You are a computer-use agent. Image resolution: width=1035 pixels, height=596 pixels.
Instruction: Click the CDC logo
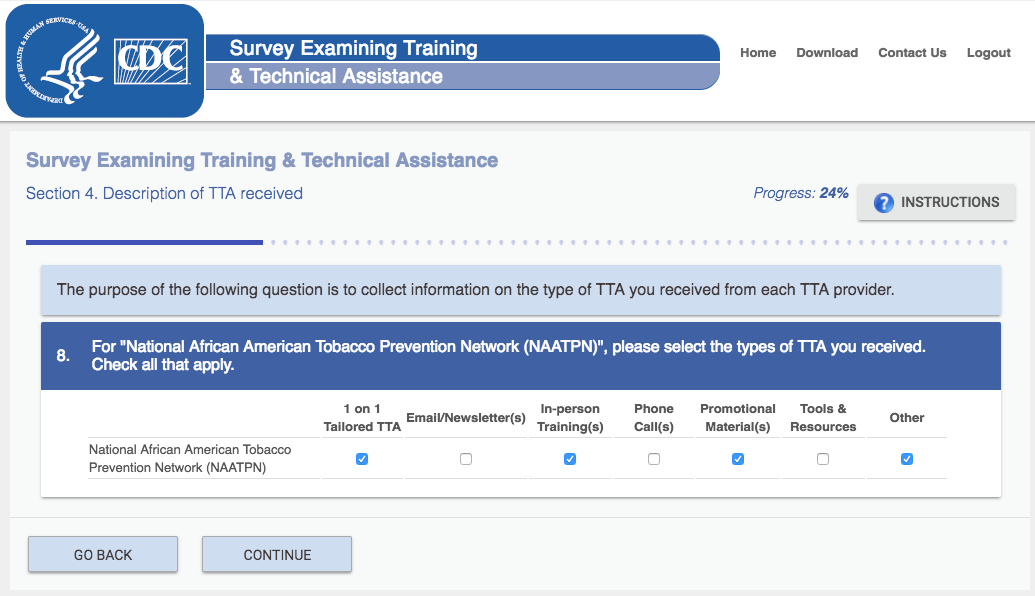coord(152,62)
